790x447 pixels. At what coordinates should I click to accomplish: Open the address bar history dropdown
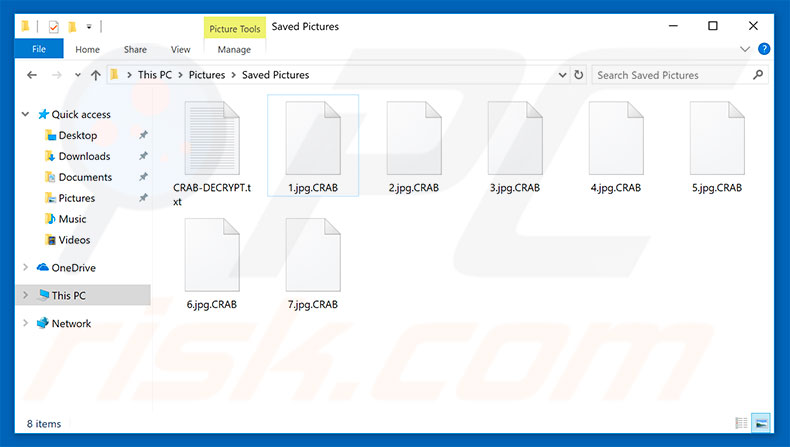click(561, 75)
